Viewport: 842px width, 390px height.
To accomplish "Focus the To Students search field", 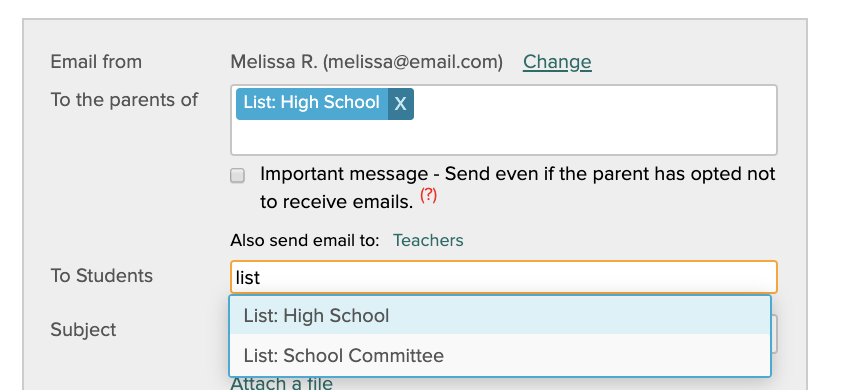I will coord(504,277).
